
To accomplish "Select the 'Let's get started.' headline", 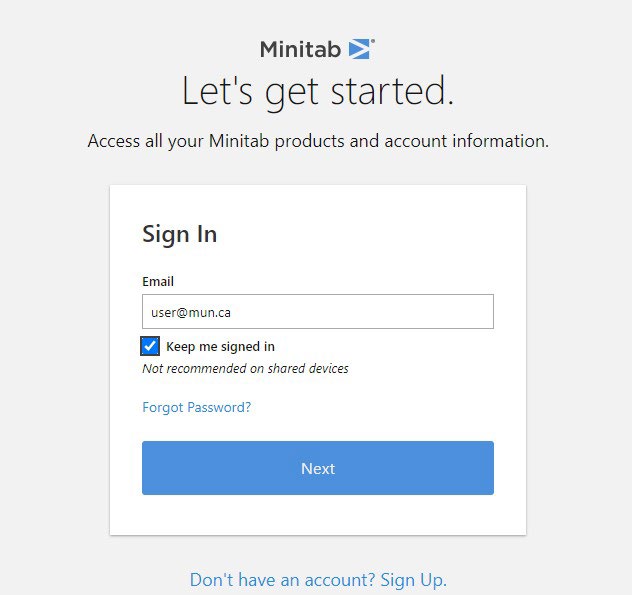I will click(x=318, y=91).
